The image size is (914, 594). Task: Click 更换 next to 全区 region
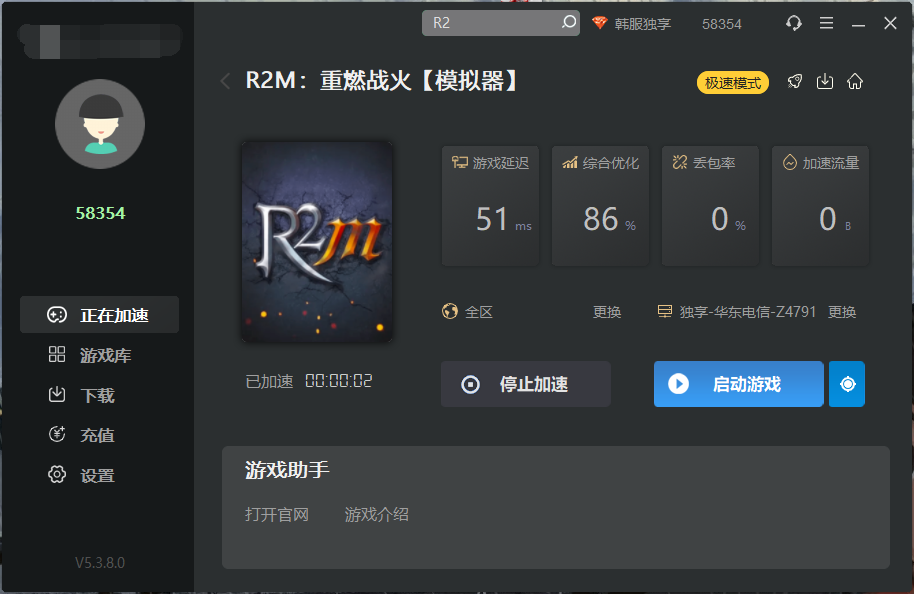(x=607, y=312)
